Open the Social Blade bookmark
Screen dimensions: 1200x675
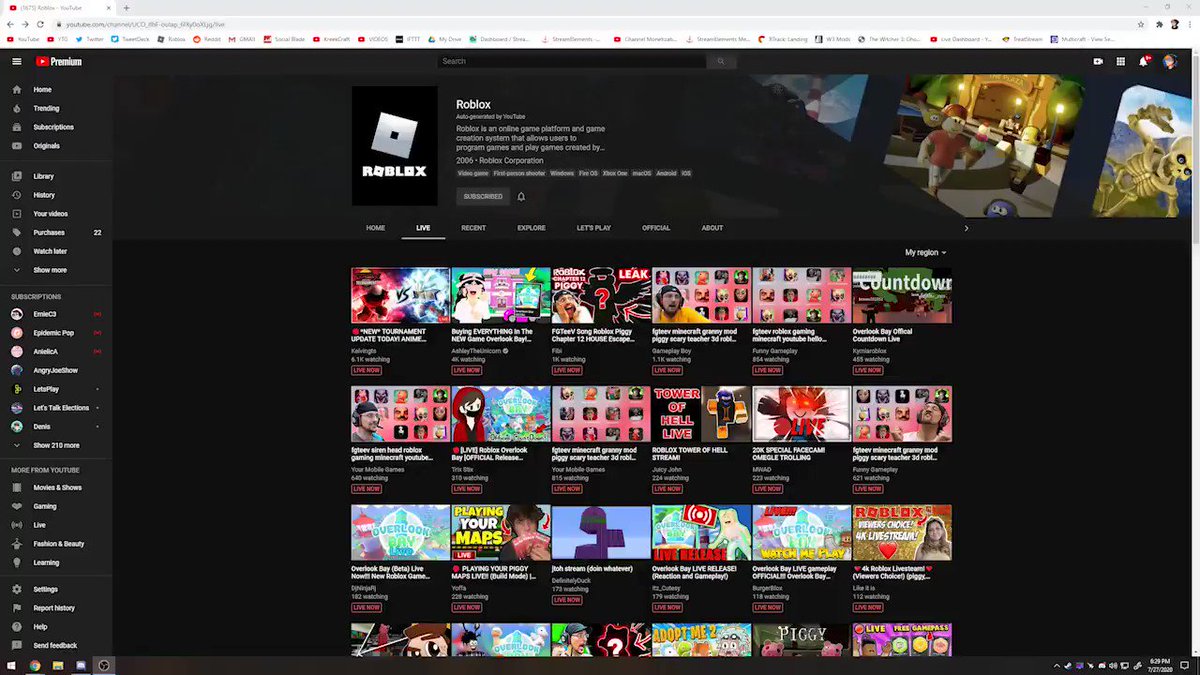pyautogui.click(x=284, y=39)
